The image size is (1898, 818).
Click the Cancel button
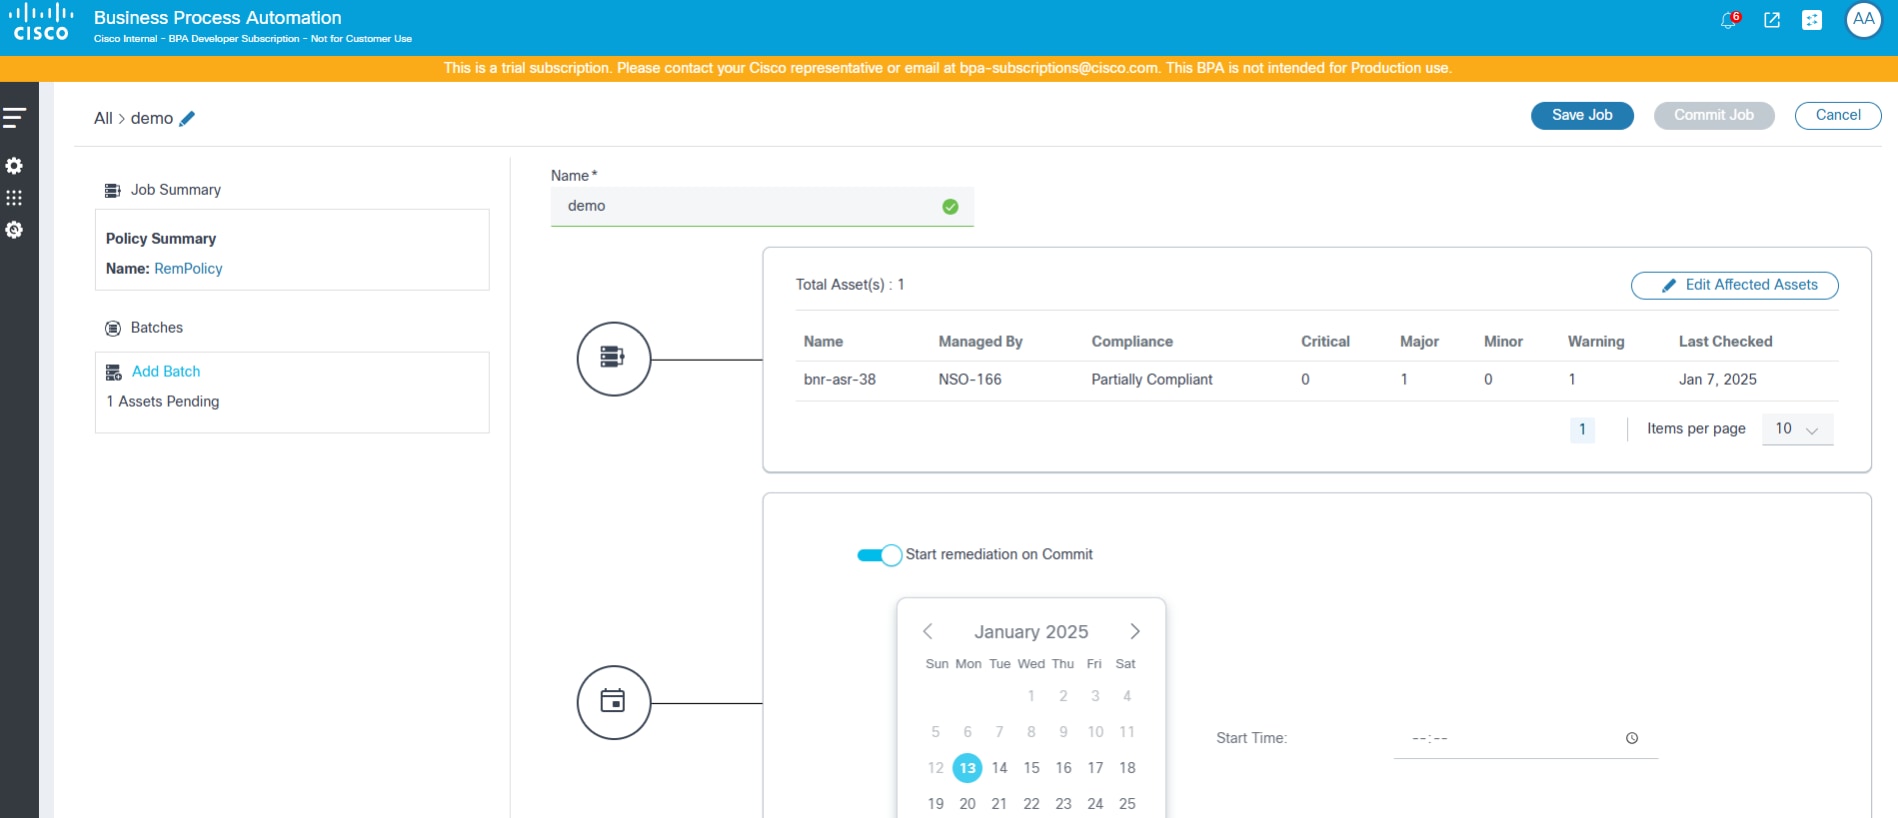coord(1838,116)
